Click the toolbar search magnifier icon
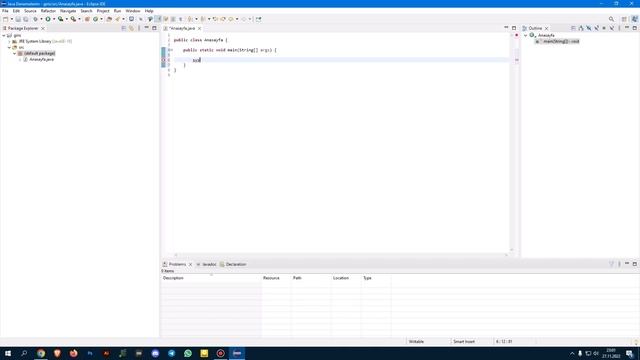The height and width of the screenshot is (360, 640). pos(611,19)
